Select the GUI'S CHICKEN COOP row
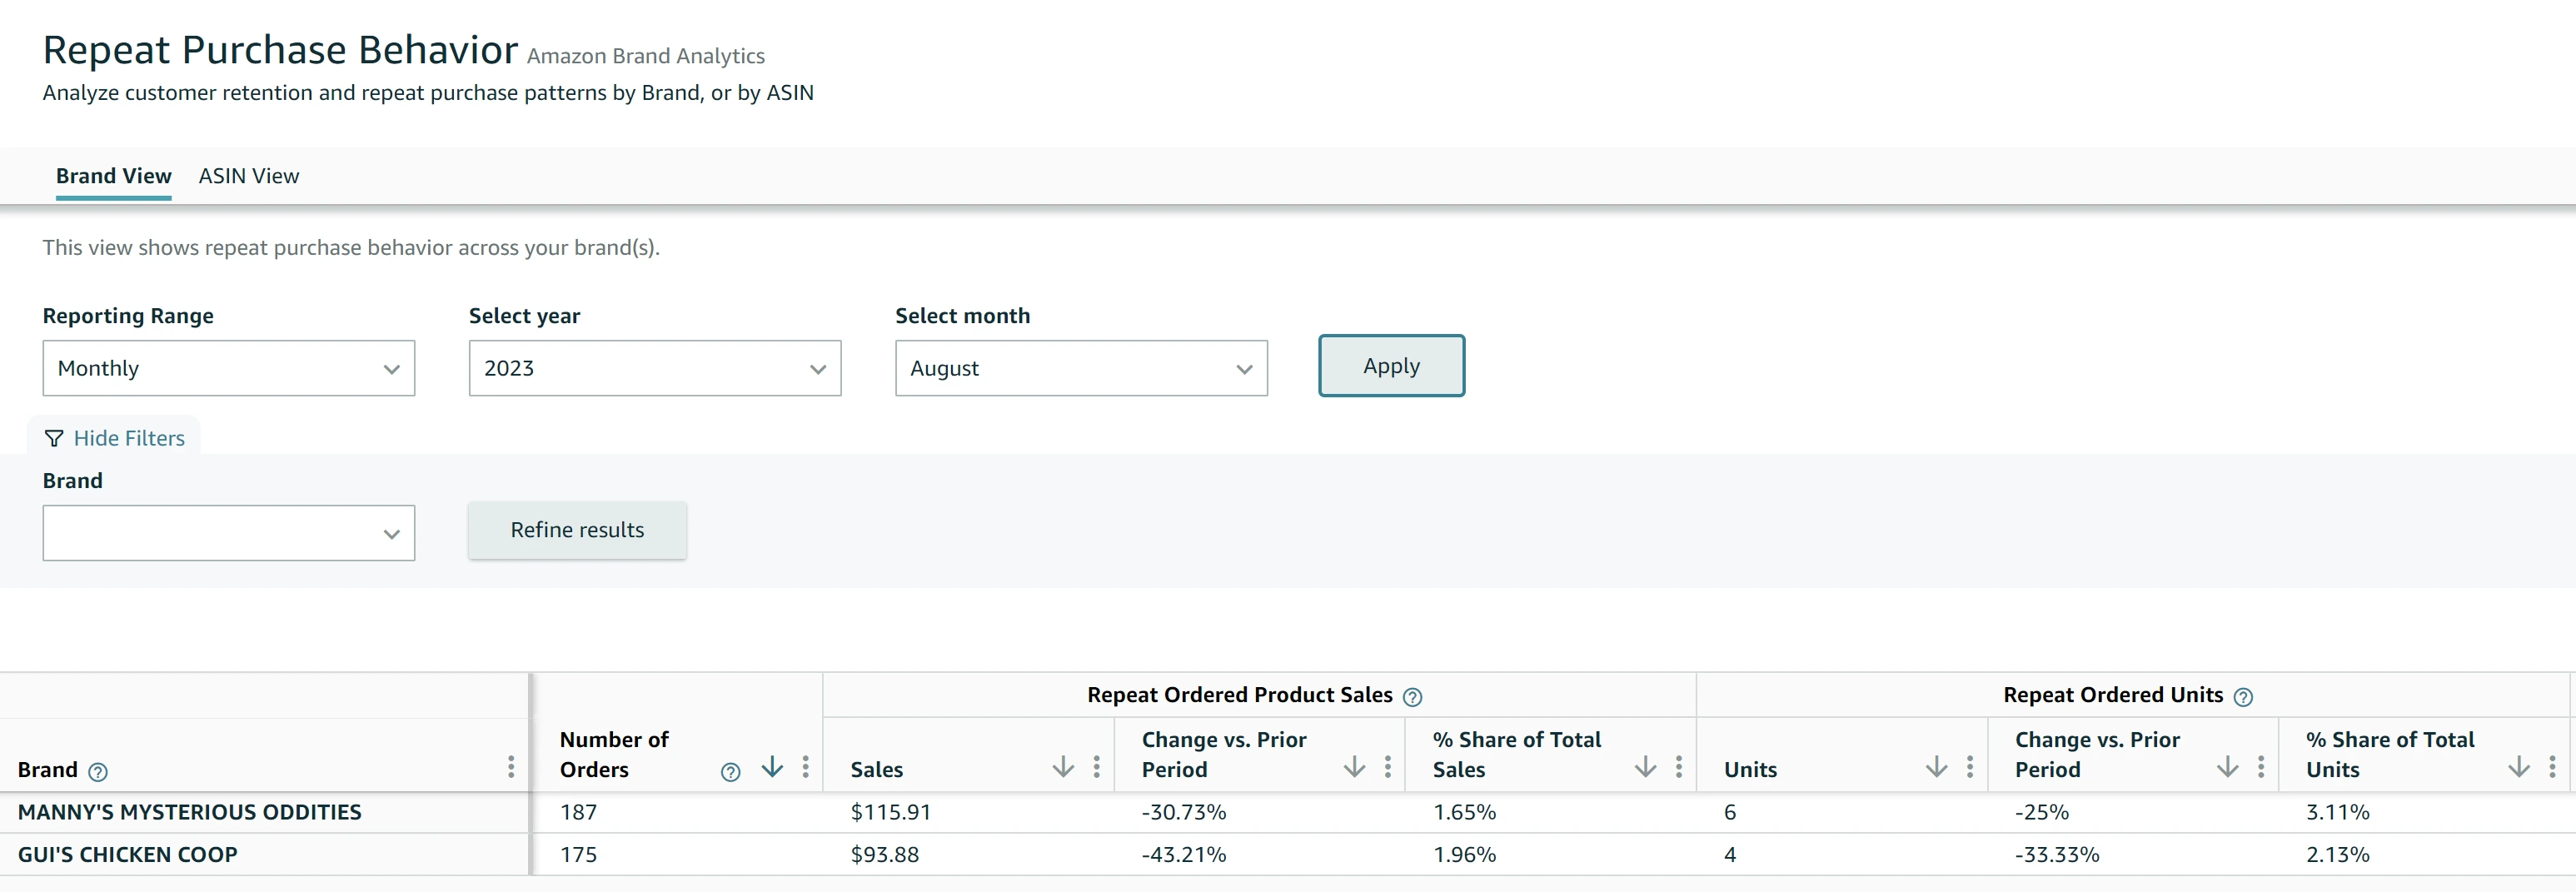Image resolution: width=2576 pixels, height=892 pixels. pyautogui.click(x=1288, y=855)
